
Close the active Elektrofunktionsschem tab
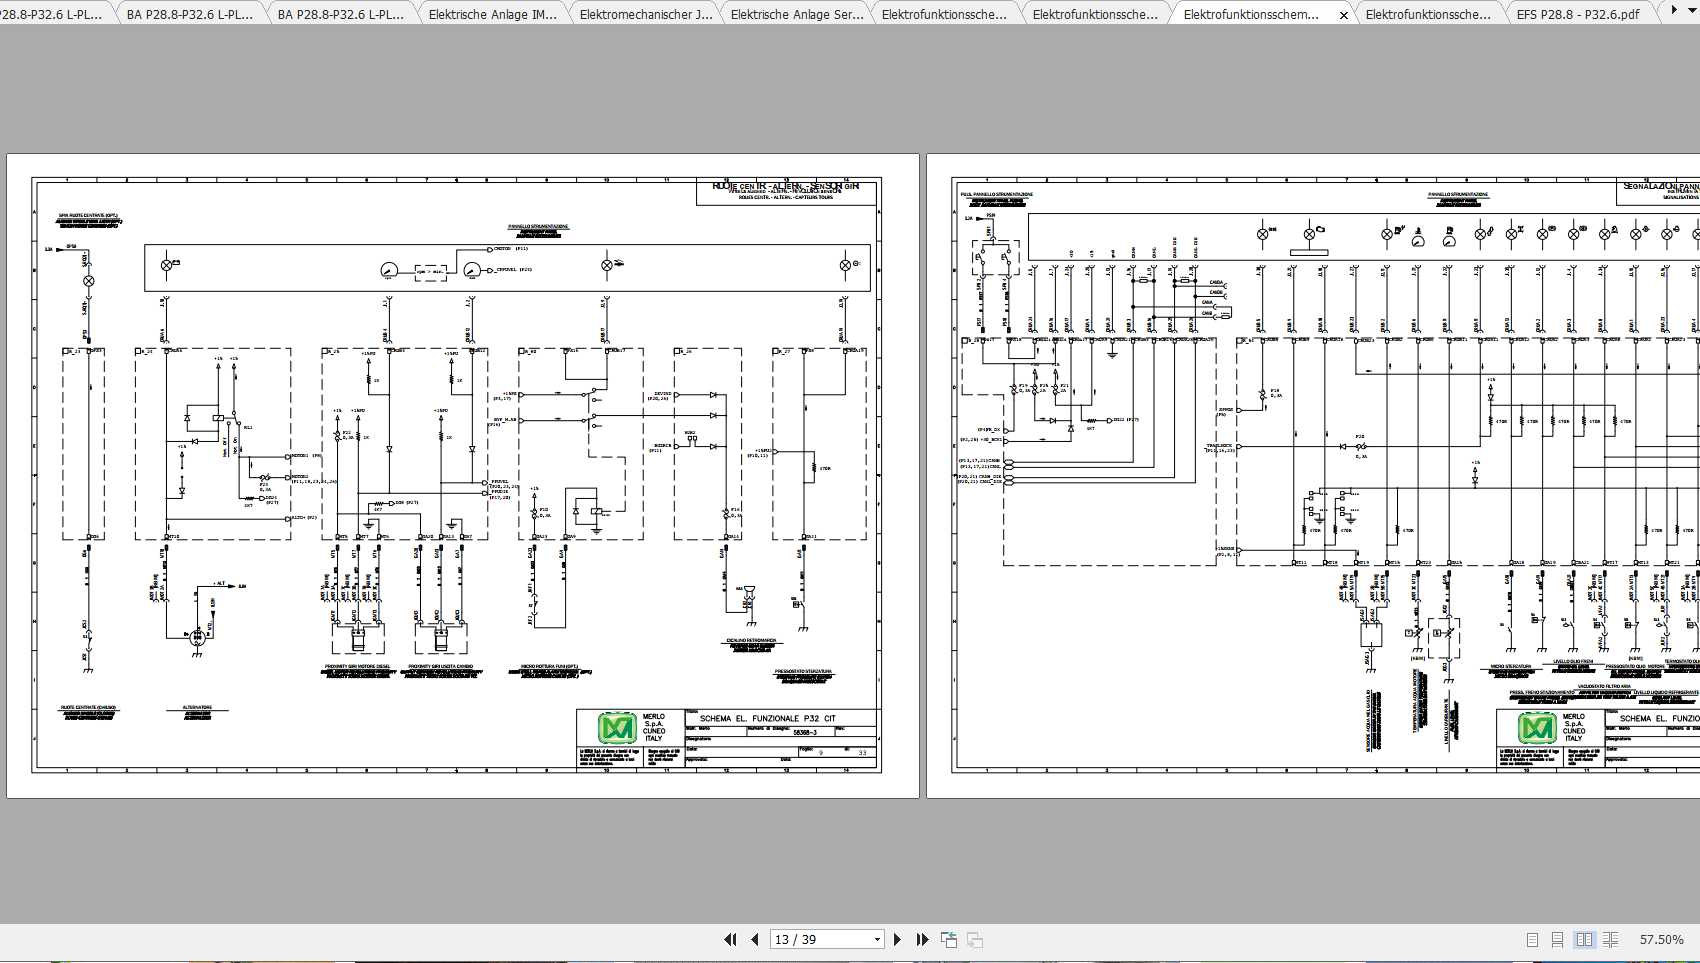click(1344, 15)
